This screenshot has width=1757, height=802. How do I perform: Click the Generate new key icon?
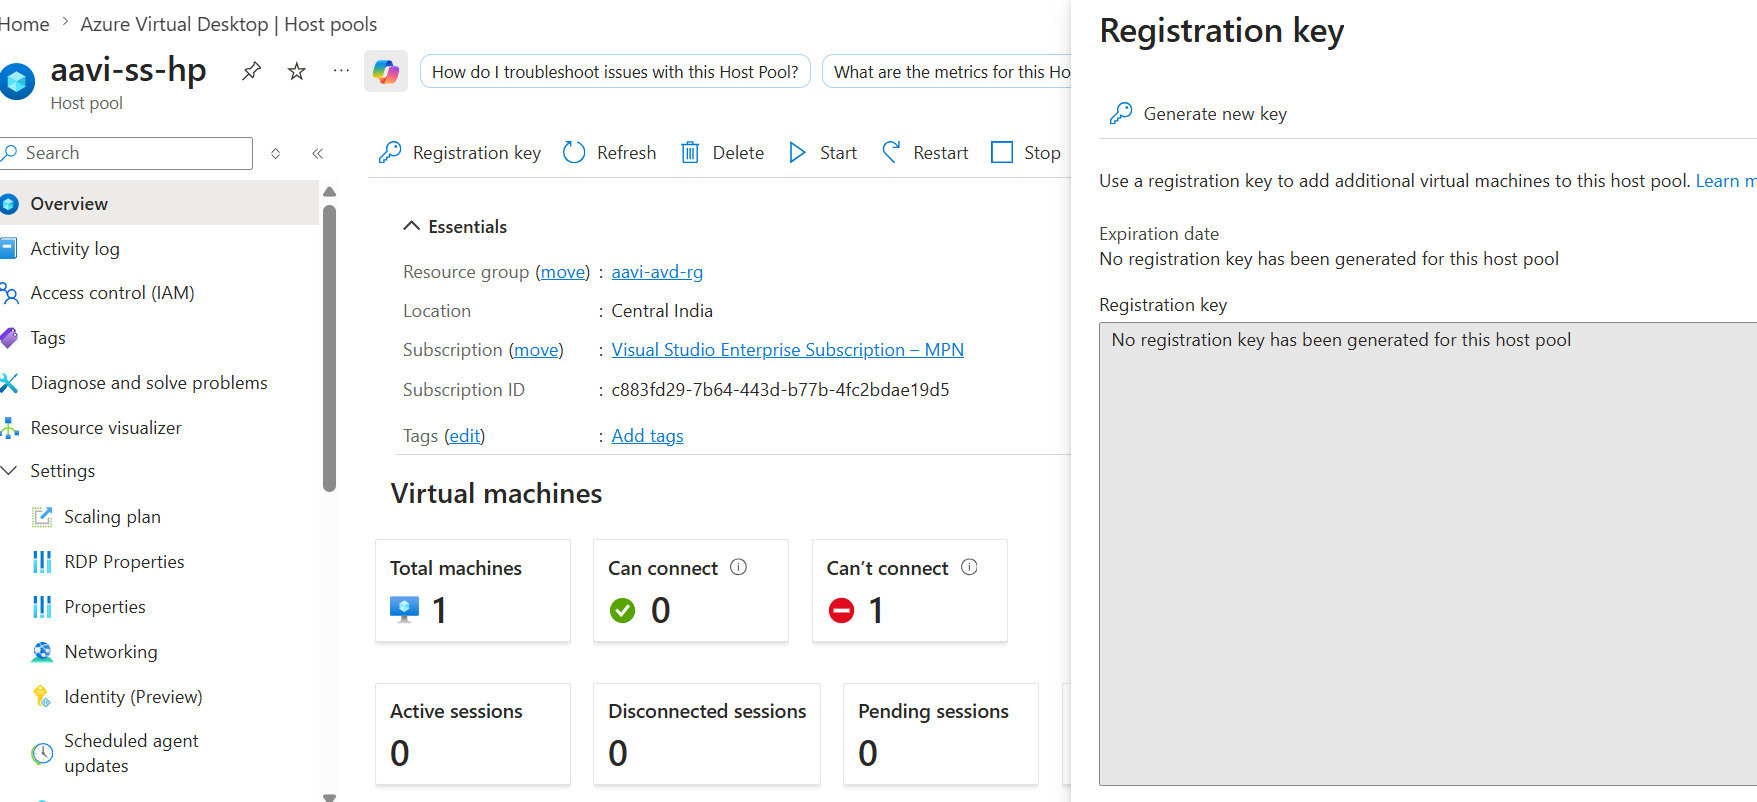[x=1121, y=113]
